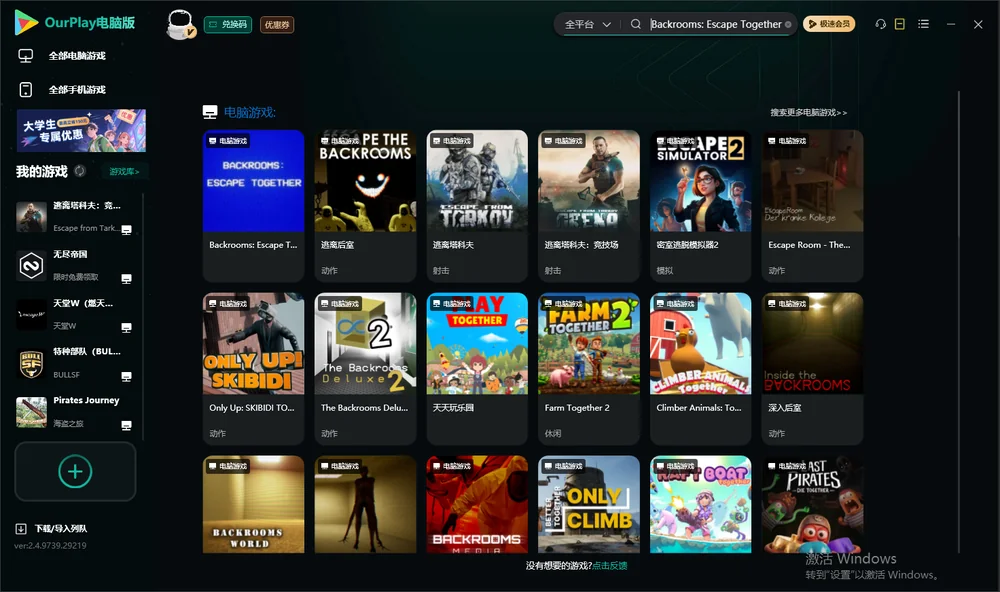1000x592 pixels.
Task: Open the Only Climb game thumbnail
Action: (x=589, y=504)
